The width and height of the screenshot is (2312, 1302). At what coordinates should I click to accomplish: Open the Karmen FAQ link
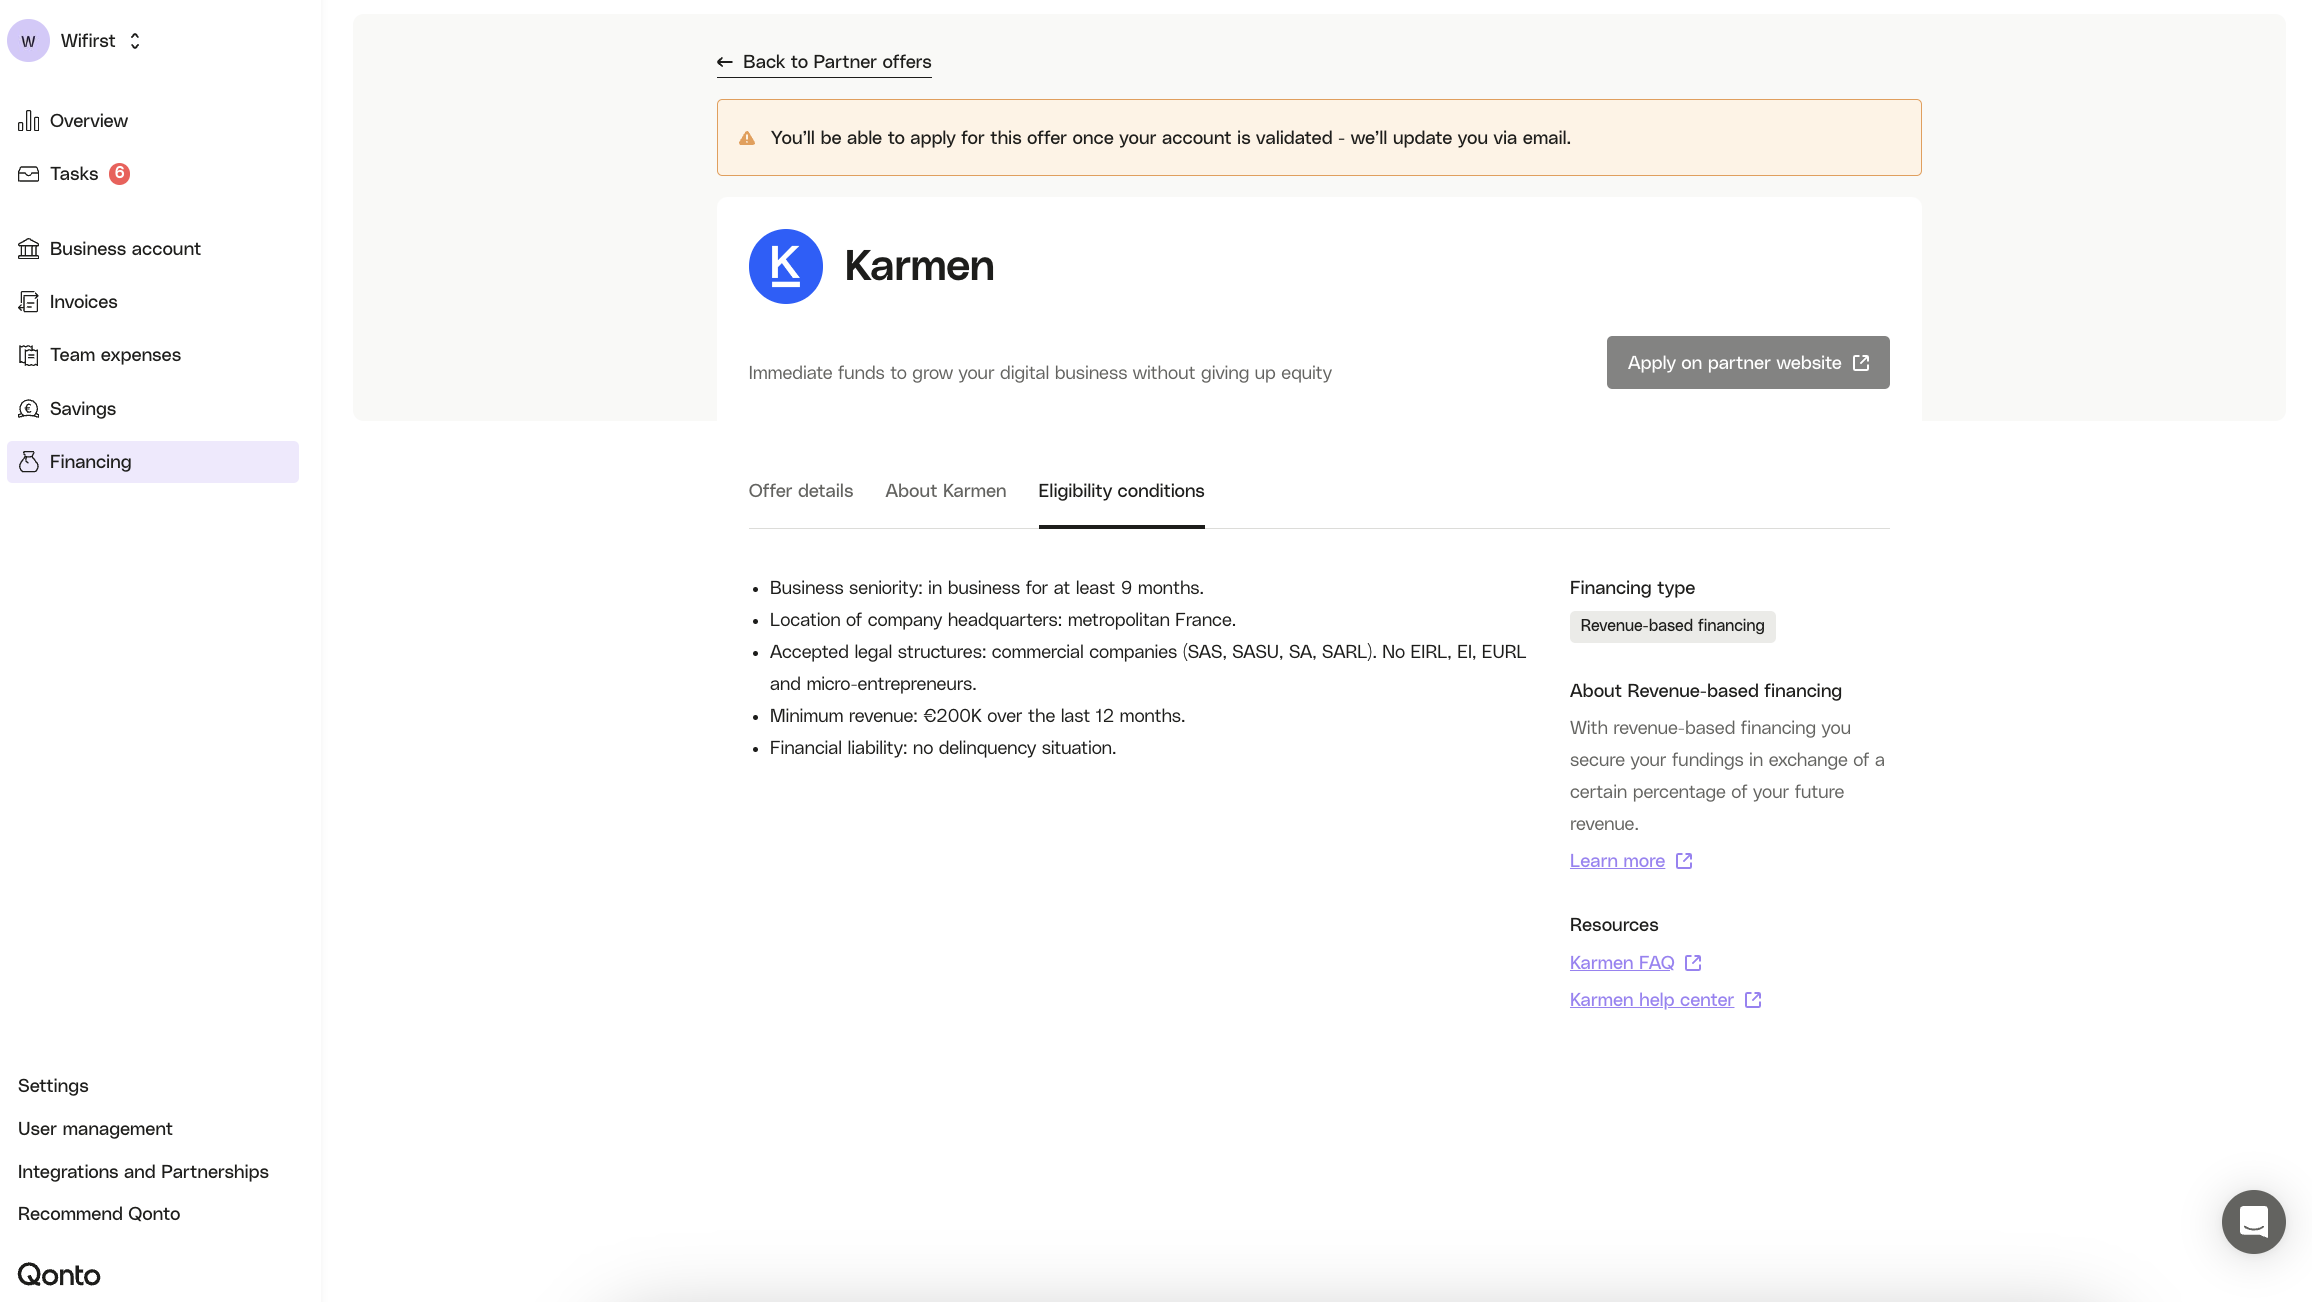pyautogui.click(x=1622, y=963)
